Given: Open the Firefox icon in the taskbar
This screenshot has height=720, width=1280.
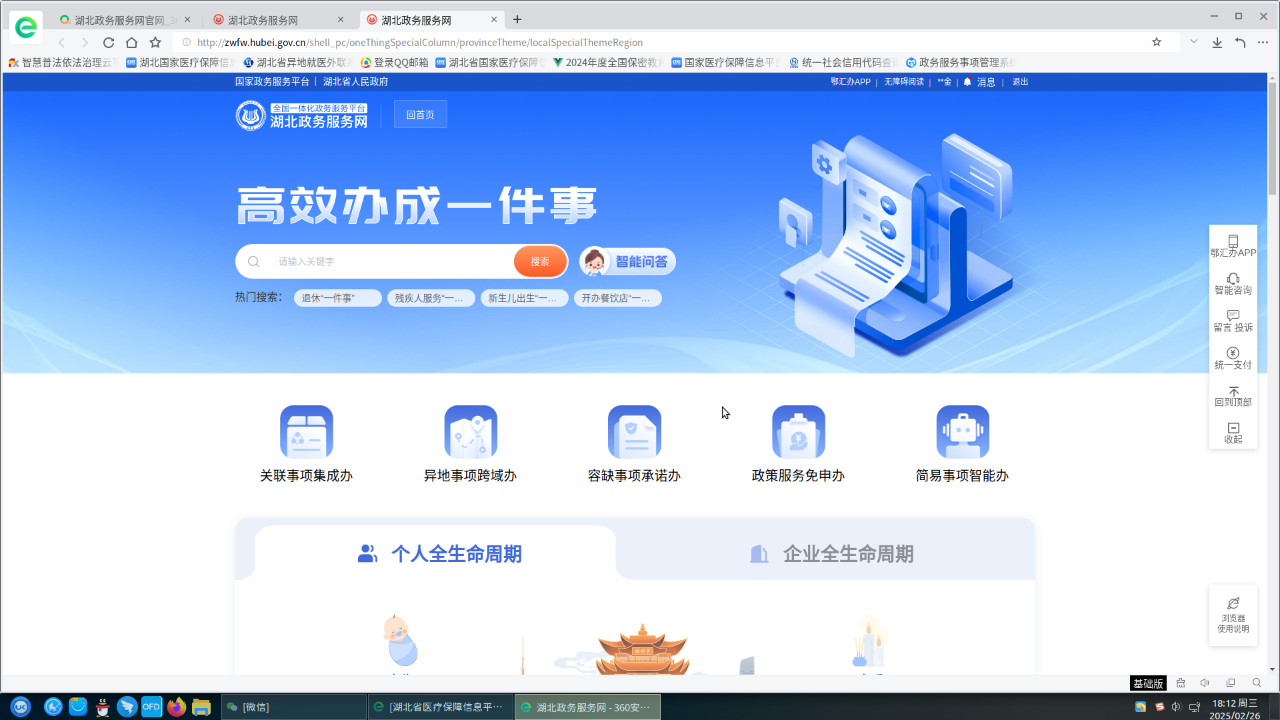Looking at the screenshot, I should pyautogui.click(x=177, y=707).
